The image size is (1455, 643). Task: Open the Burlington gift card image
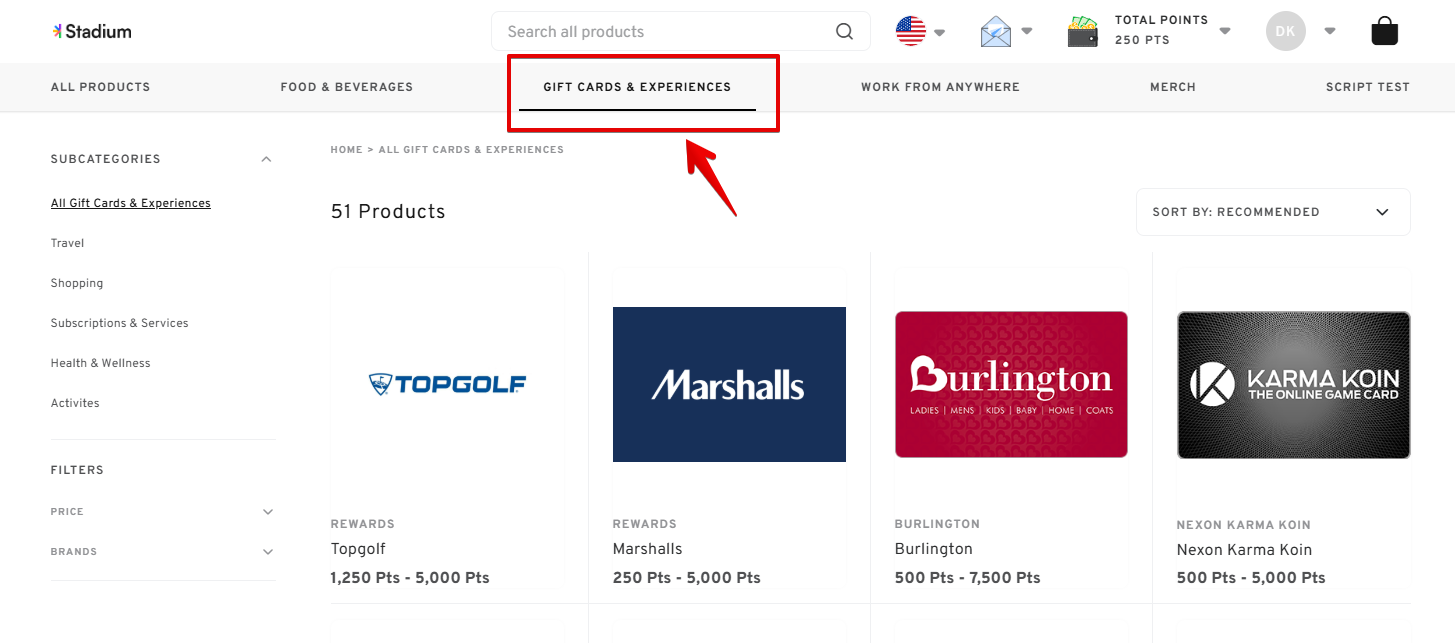[1011, 384]
